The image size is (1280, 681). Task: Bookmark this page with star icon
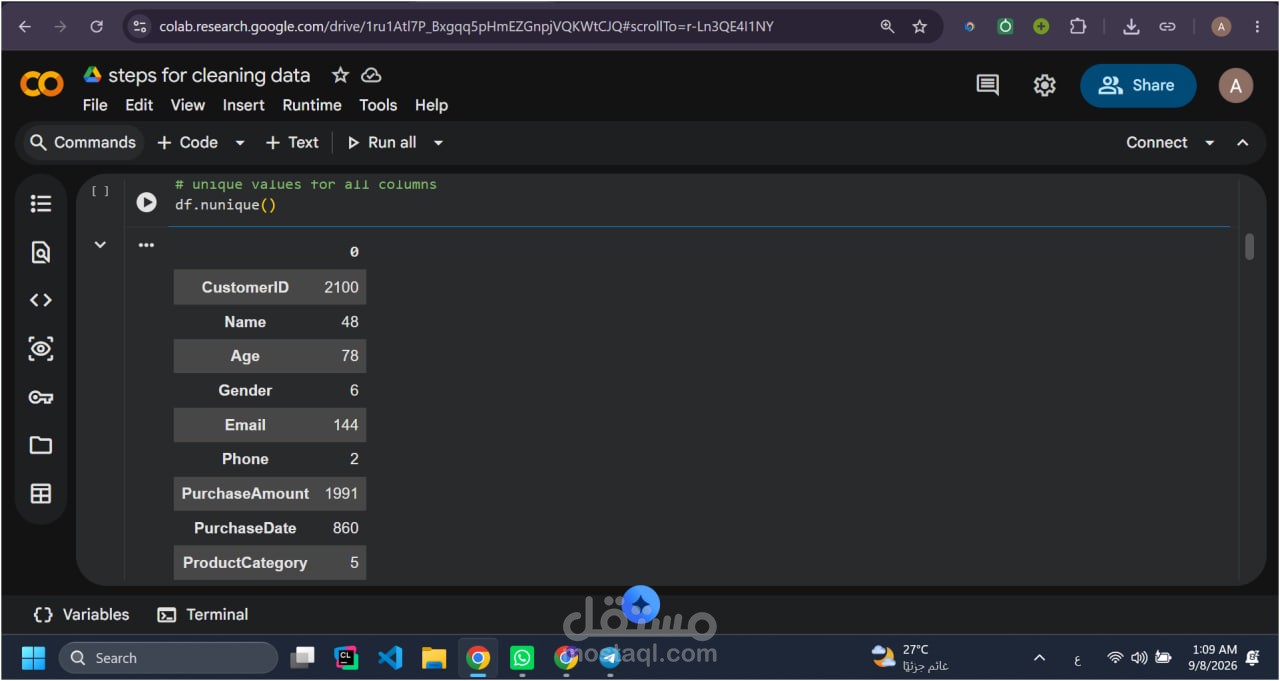[919, 27]
